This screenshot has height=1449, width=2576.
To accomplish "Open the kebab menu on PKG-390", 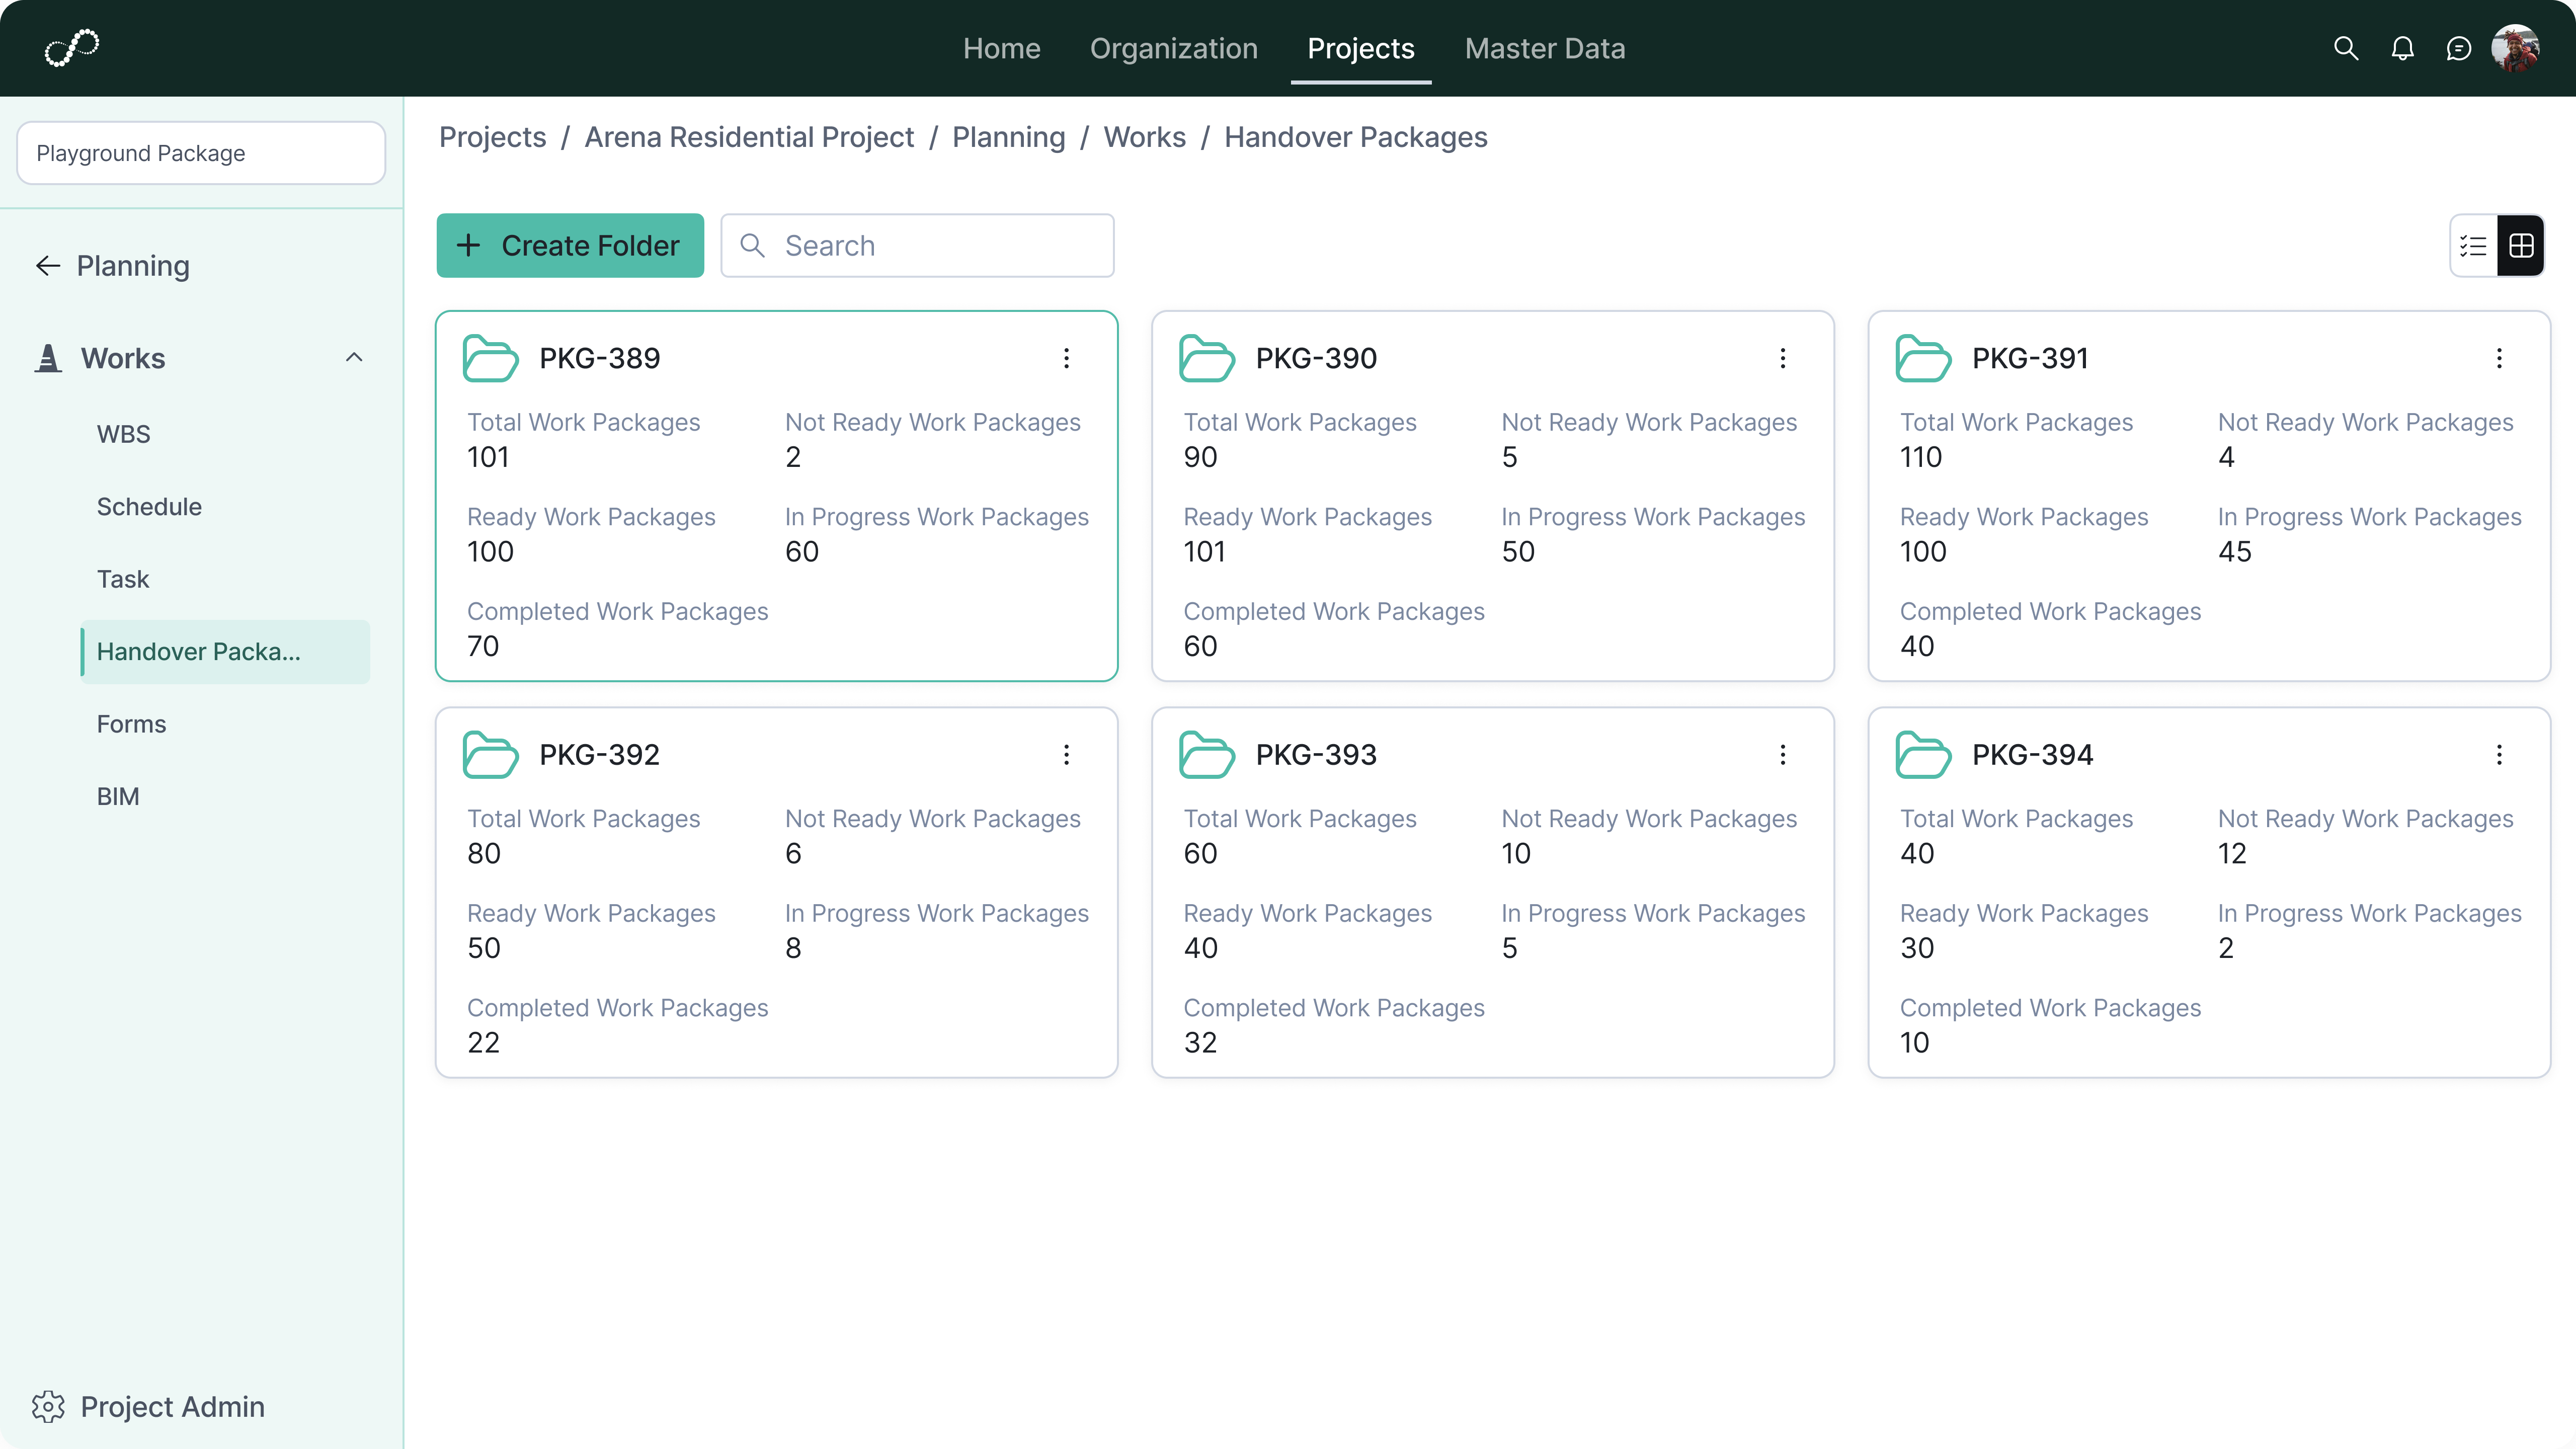I will point(1783,358).
